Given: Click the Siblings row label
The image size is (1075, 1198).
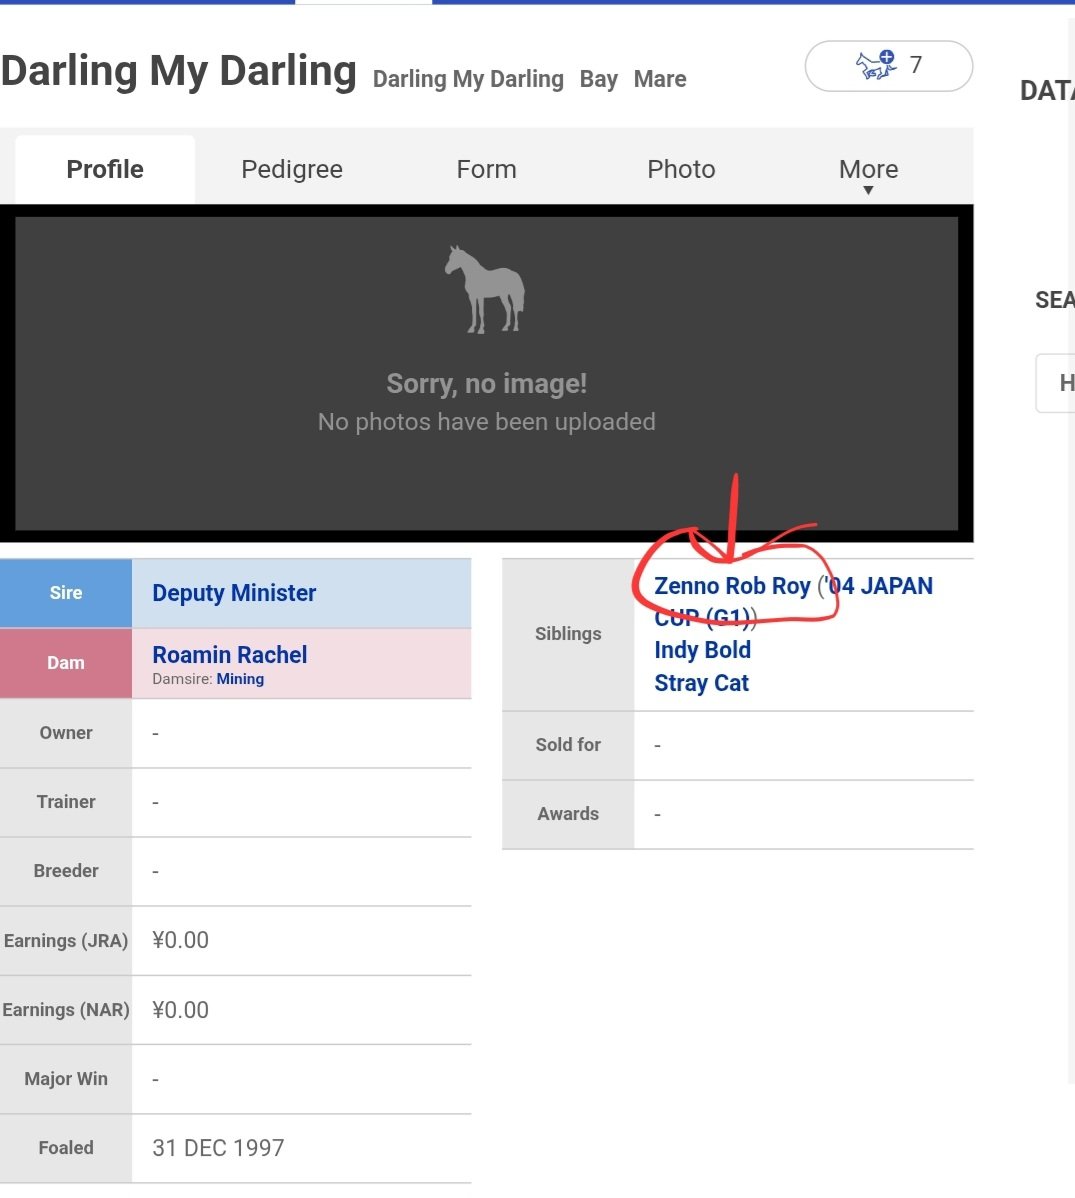Looking at the screenshot, I should [568, 634].
